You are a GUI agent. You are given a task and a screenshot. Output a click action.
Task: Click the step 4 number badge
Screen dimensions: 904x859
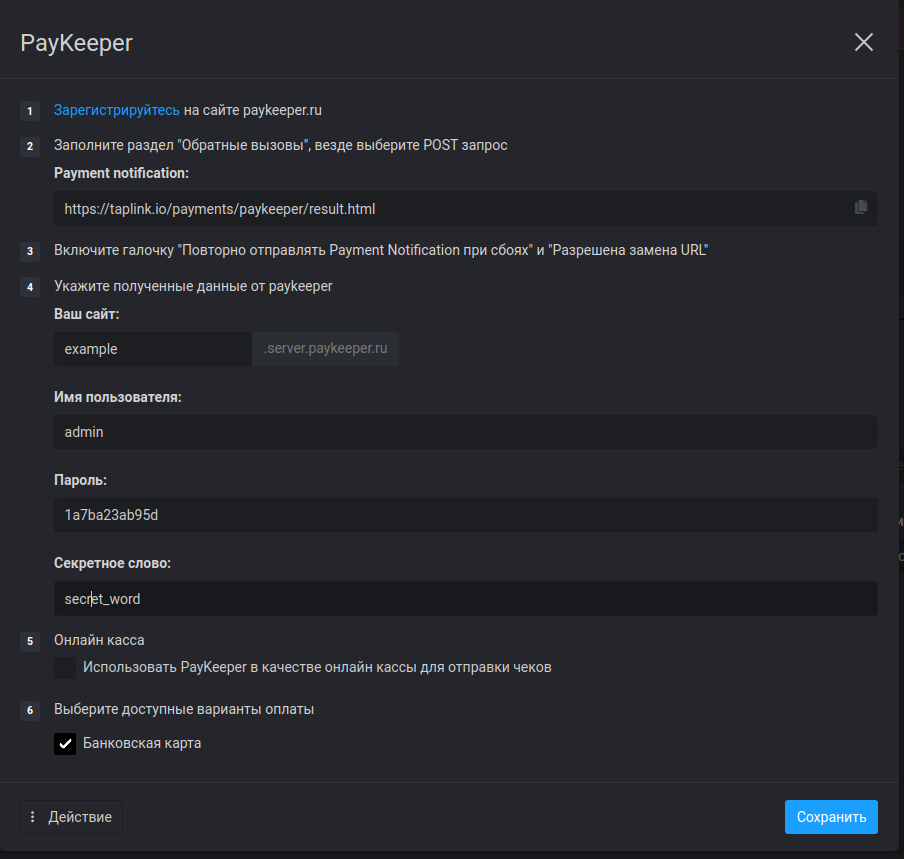pyautogui.click(x=30, y=287)
